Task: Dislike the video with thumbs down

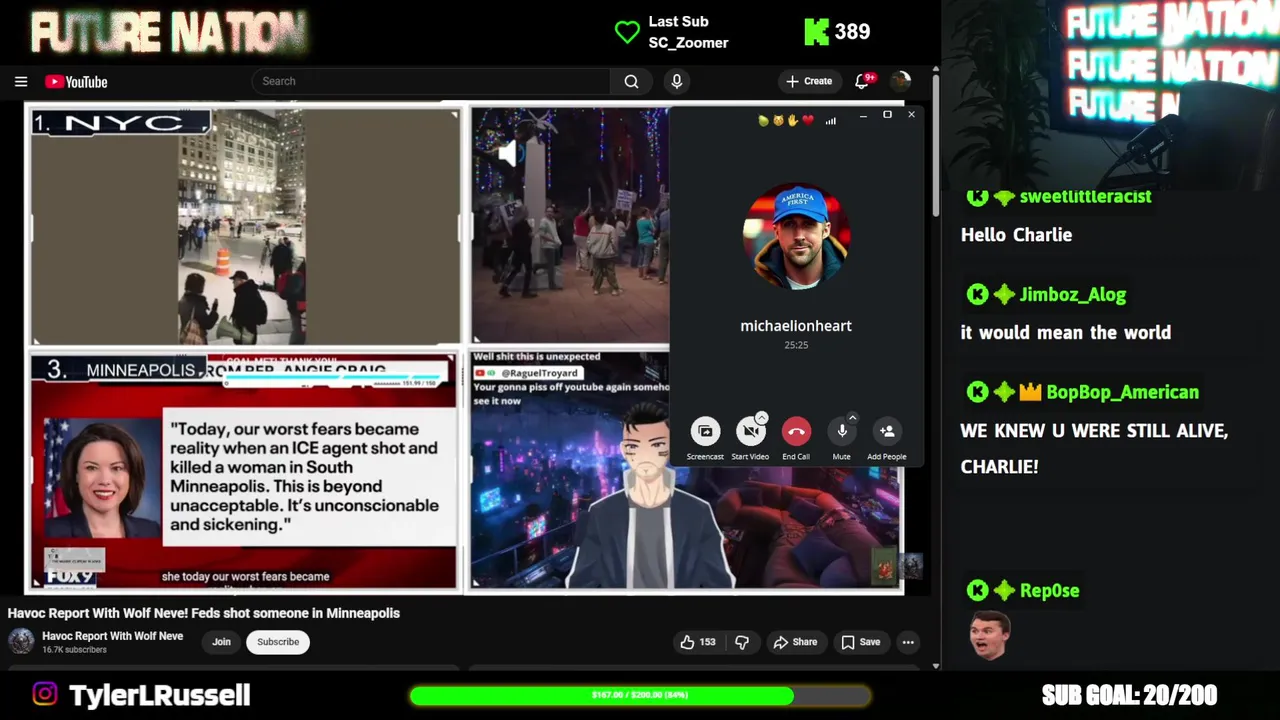Action: 742,642
